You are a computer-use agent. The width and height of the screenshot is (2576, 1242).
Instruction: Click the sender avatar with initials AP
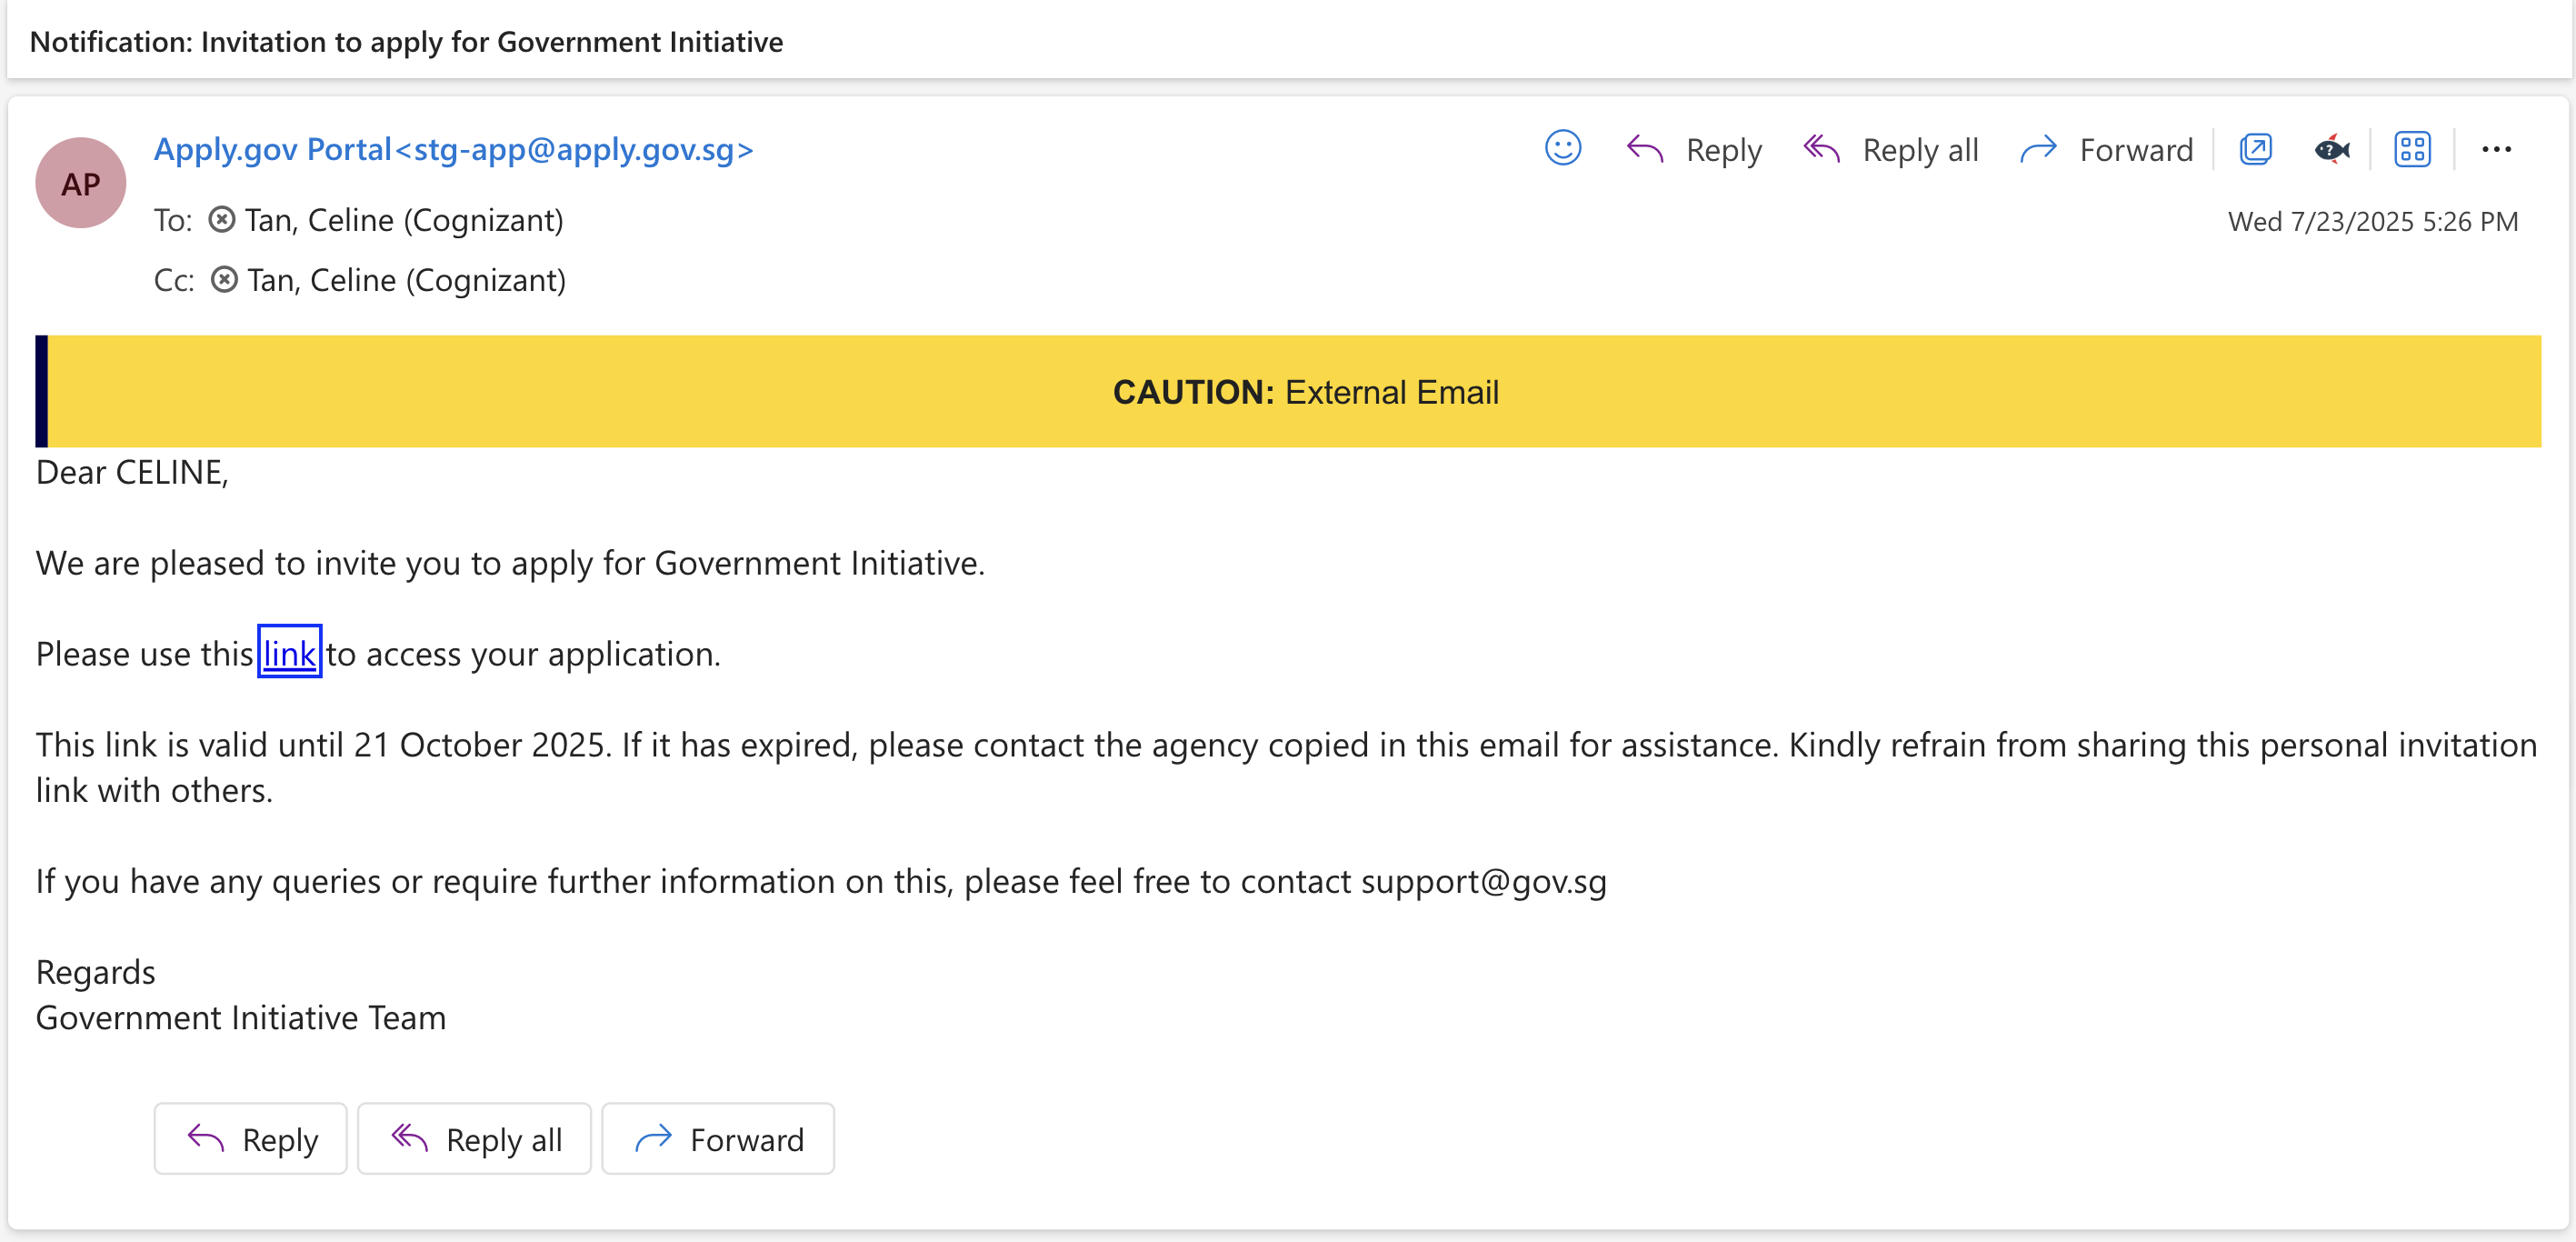point(80,182)
